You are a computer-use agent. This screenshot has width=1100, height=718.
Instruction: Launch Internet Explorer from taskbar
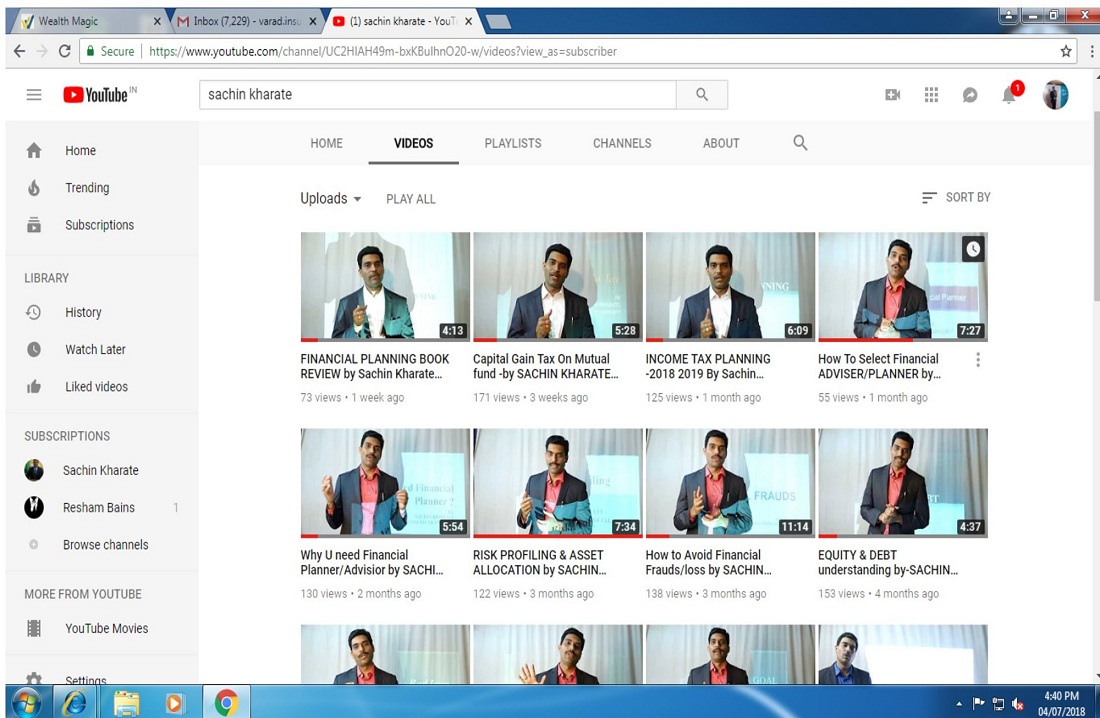point(75,702)
